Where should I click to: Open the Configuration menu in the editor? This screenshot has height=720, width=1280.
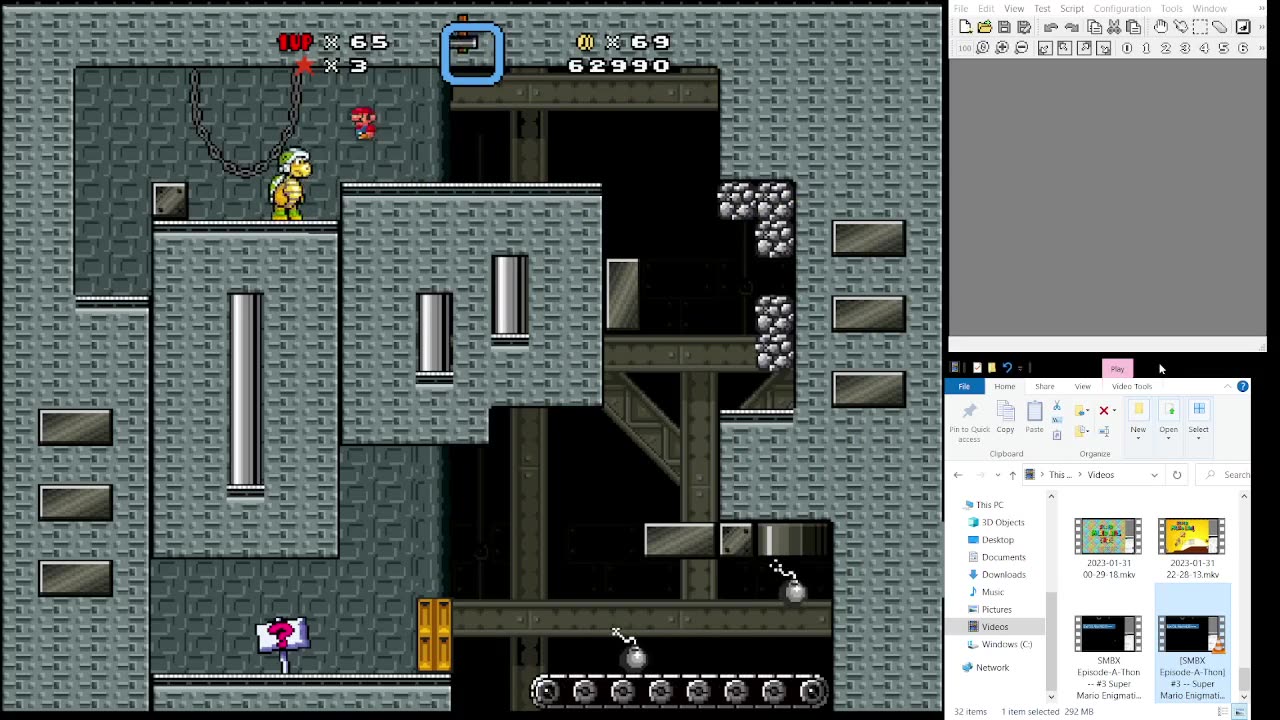coord(1122,9)
